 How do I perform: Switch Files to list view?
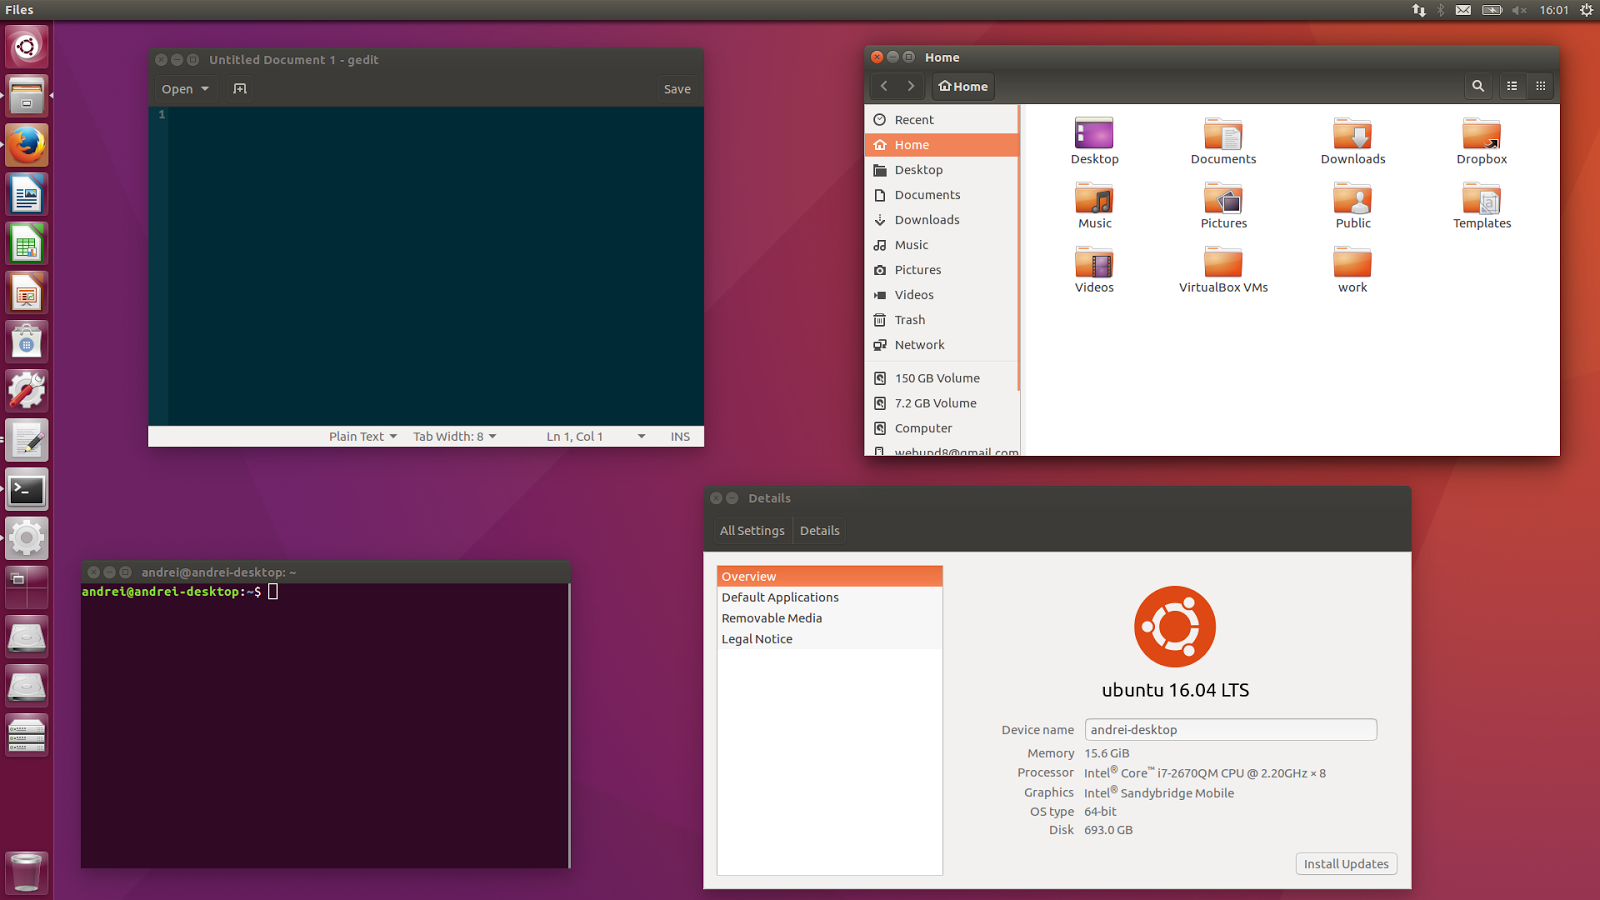1511,86
